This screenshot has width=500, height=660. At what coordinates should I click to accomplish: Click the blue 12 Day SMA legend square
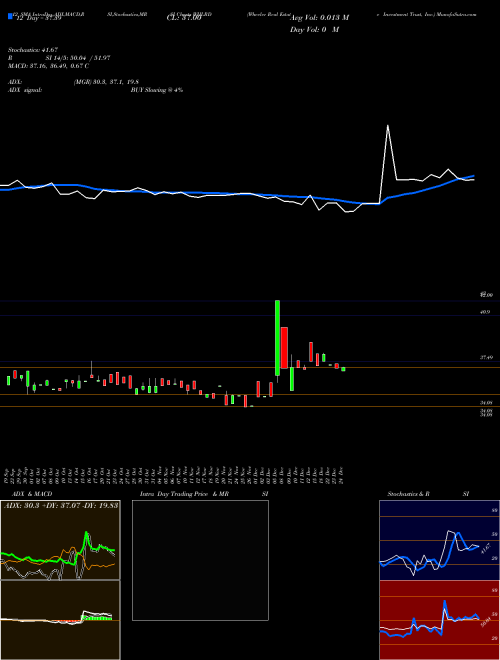pos(11,16)
